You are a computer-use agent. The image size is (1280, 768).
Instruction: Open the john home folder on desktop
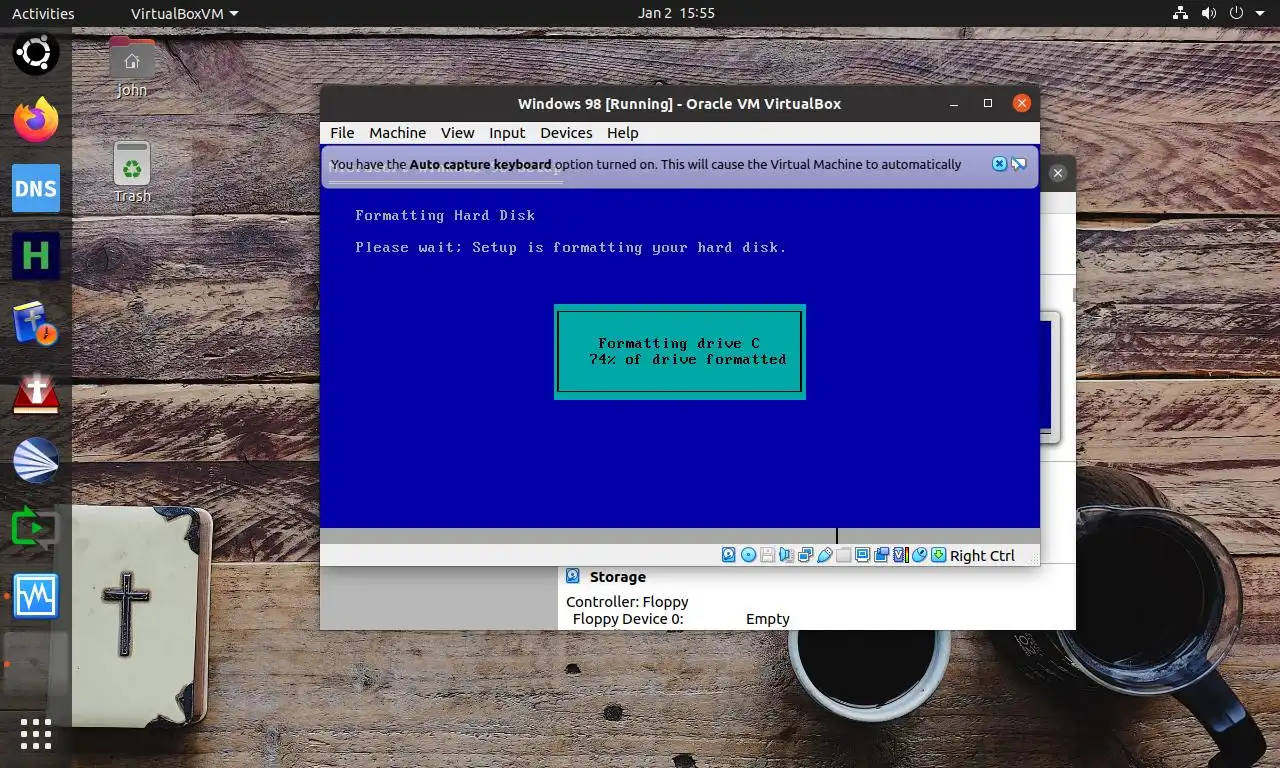132,68
